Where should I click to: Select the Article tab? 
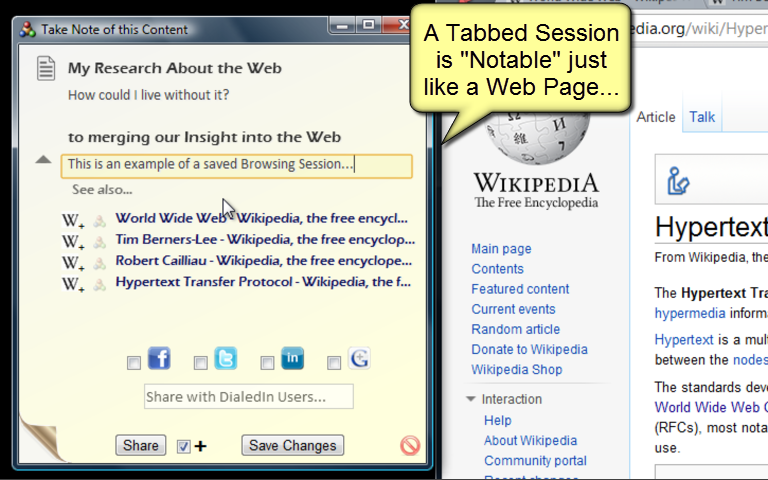point(655,117)
